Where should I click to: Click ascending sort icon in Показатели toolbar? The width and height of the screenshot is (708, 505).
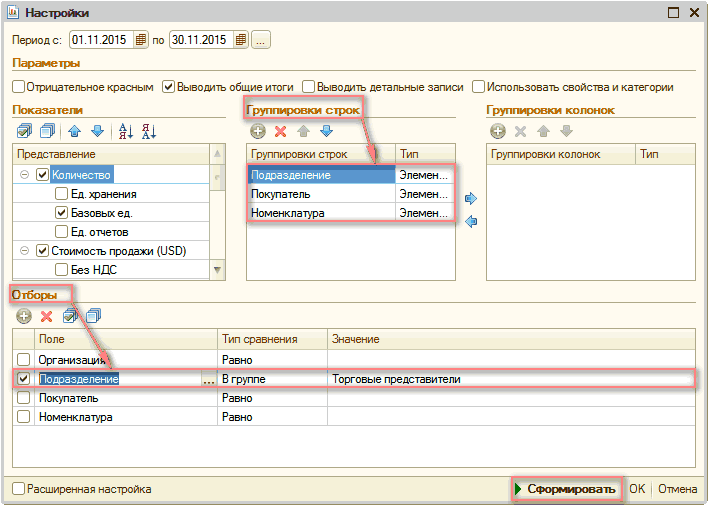[x=125, y=131]
